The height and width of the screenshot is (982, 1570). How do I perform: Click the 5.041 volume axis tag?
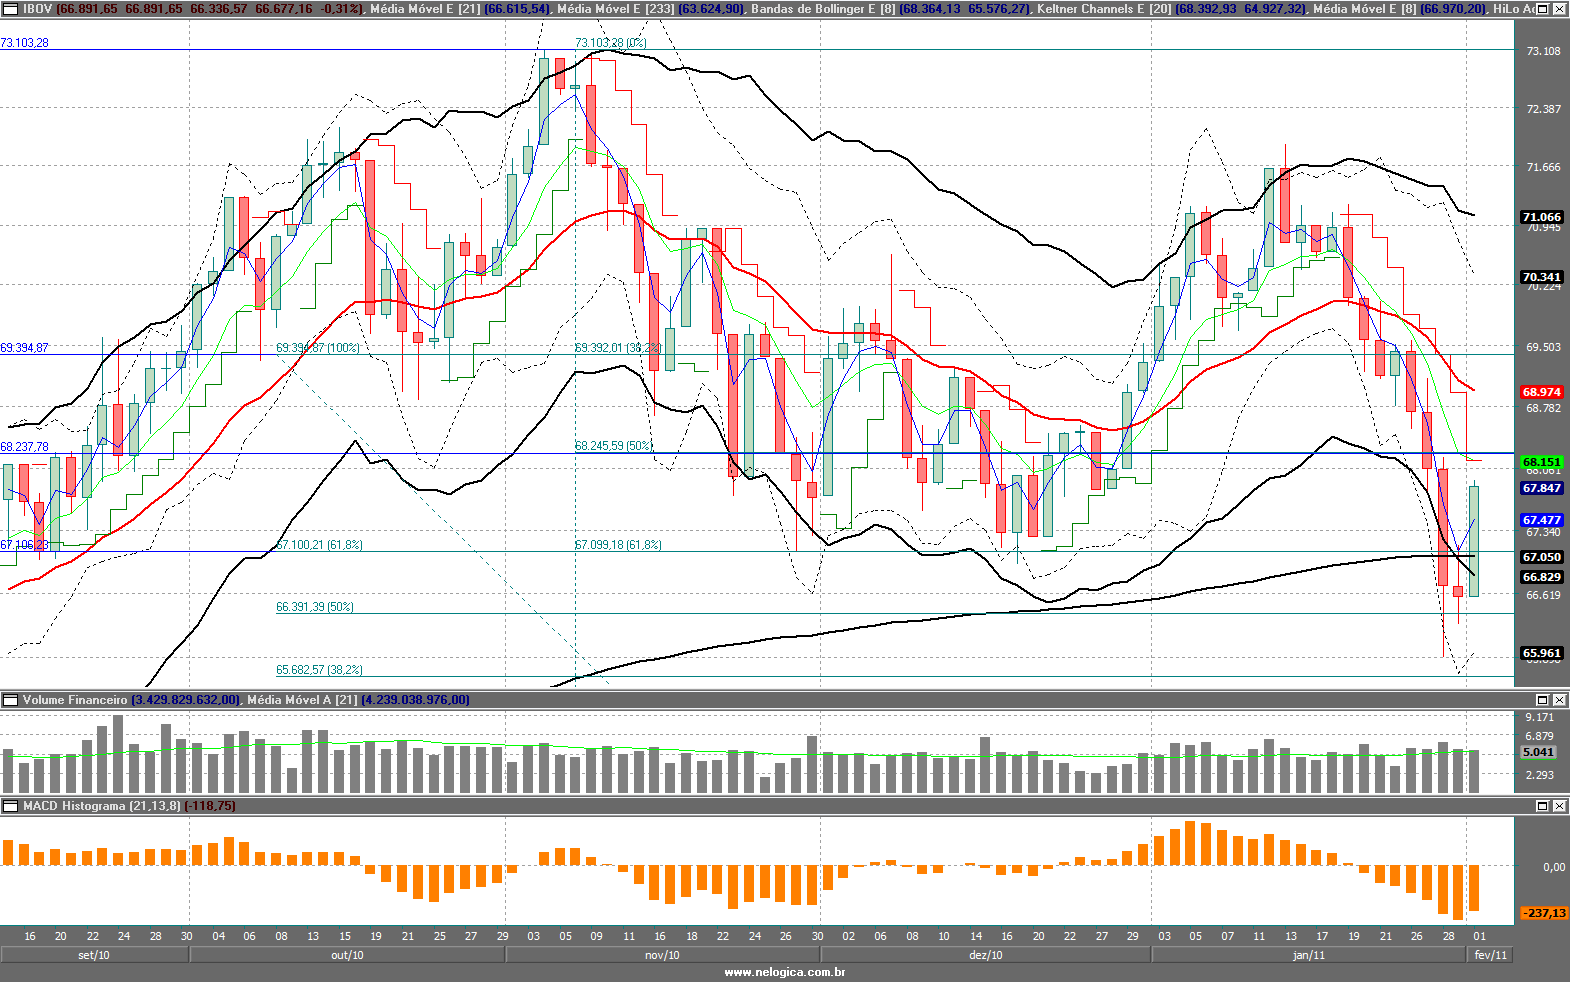[x=1538, y=752]
